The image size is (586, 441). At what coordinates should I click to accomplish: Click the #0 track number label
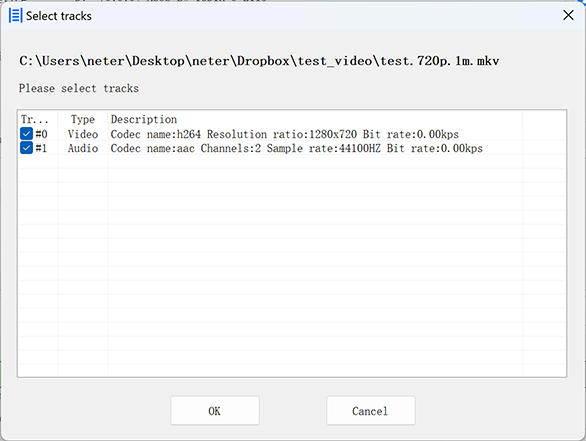coord(41,134)
